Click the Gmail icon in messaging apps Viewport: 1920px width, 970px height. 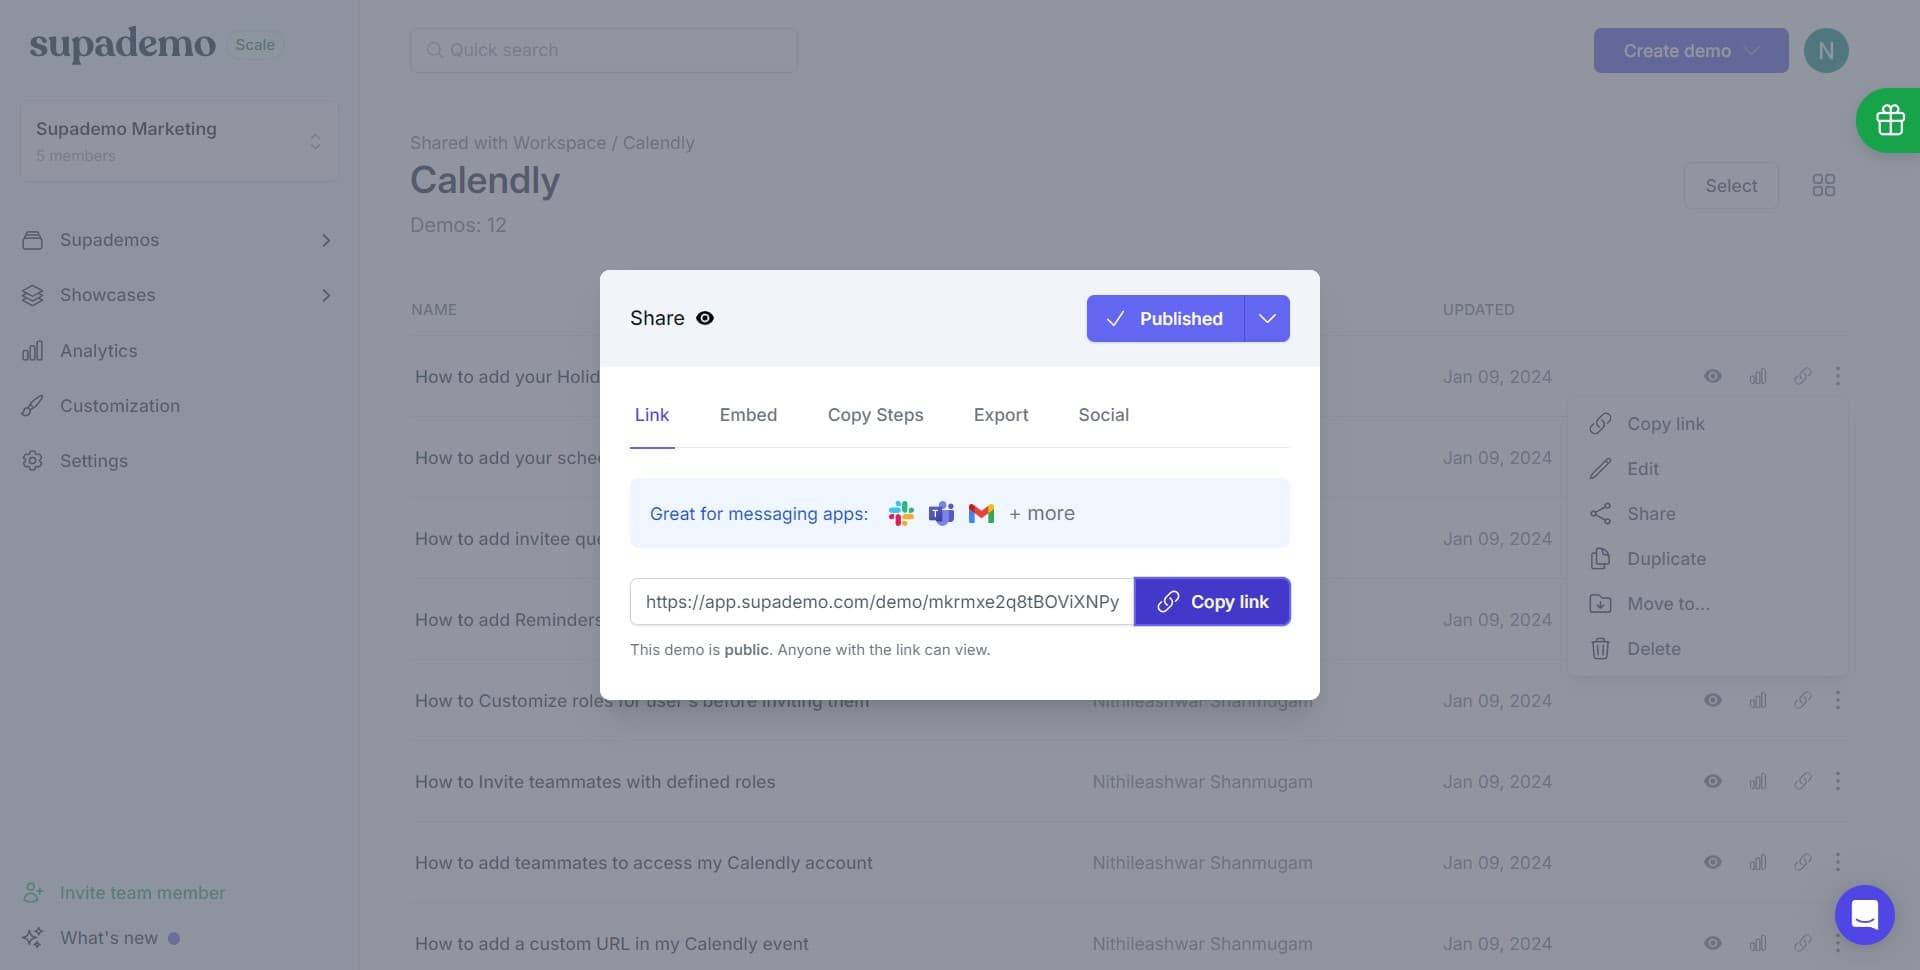click(x=981, y=513)
